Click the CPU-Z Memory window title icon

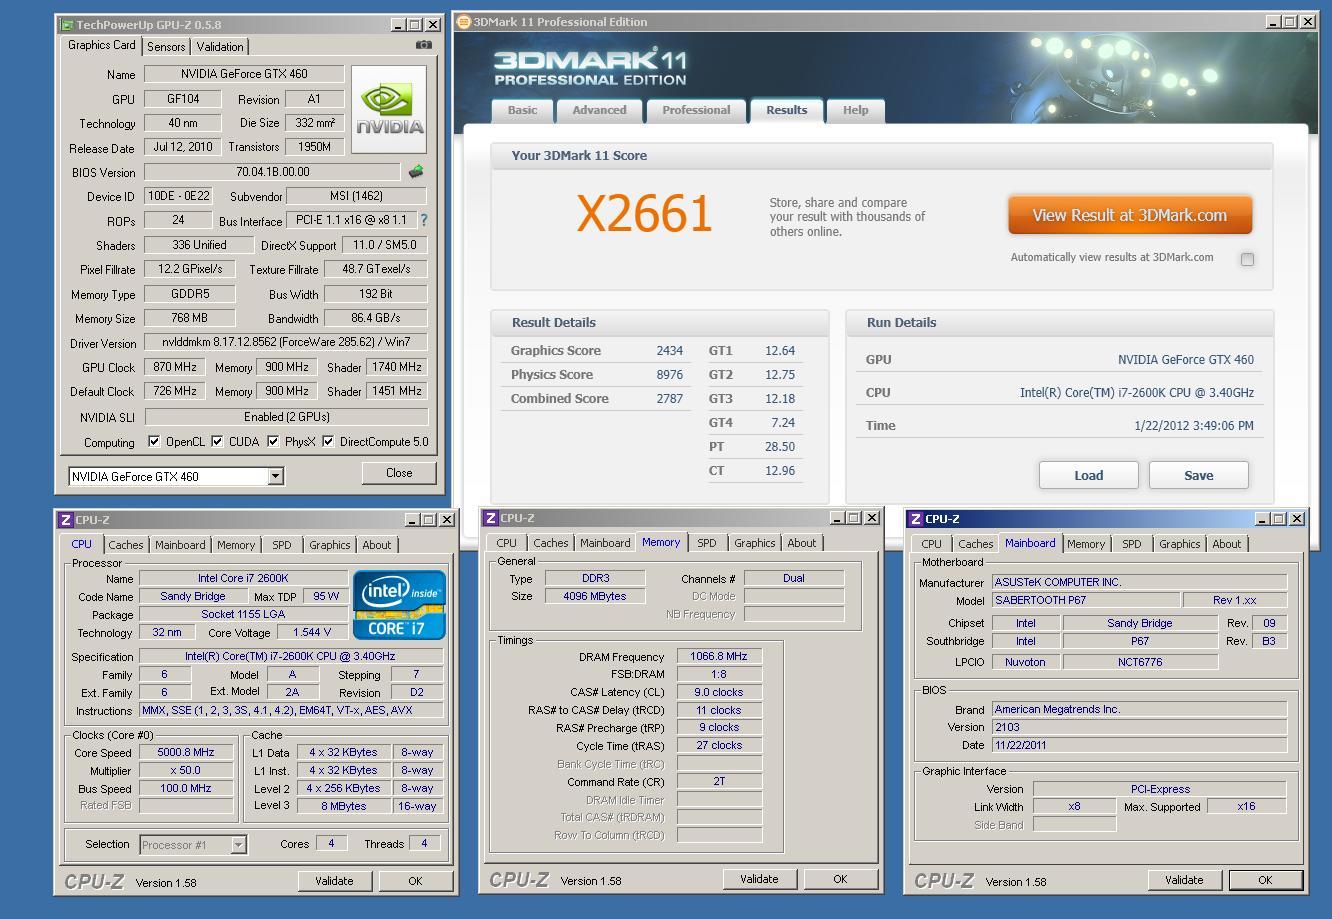490,518
